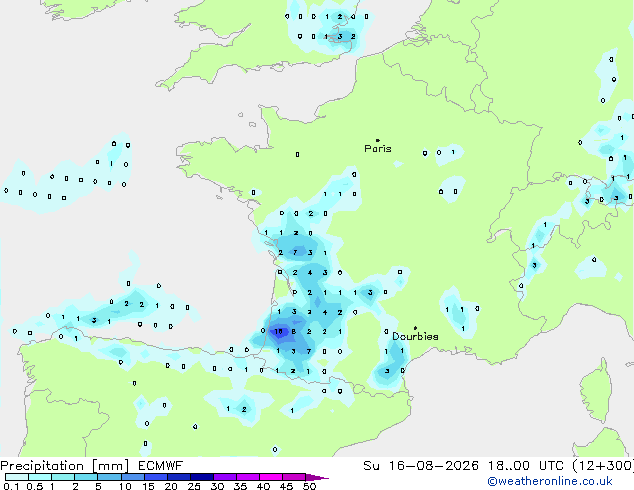Click the '18..00 UTC' time text
This screenshot has height=490, width=634.
tap(526, 466)
